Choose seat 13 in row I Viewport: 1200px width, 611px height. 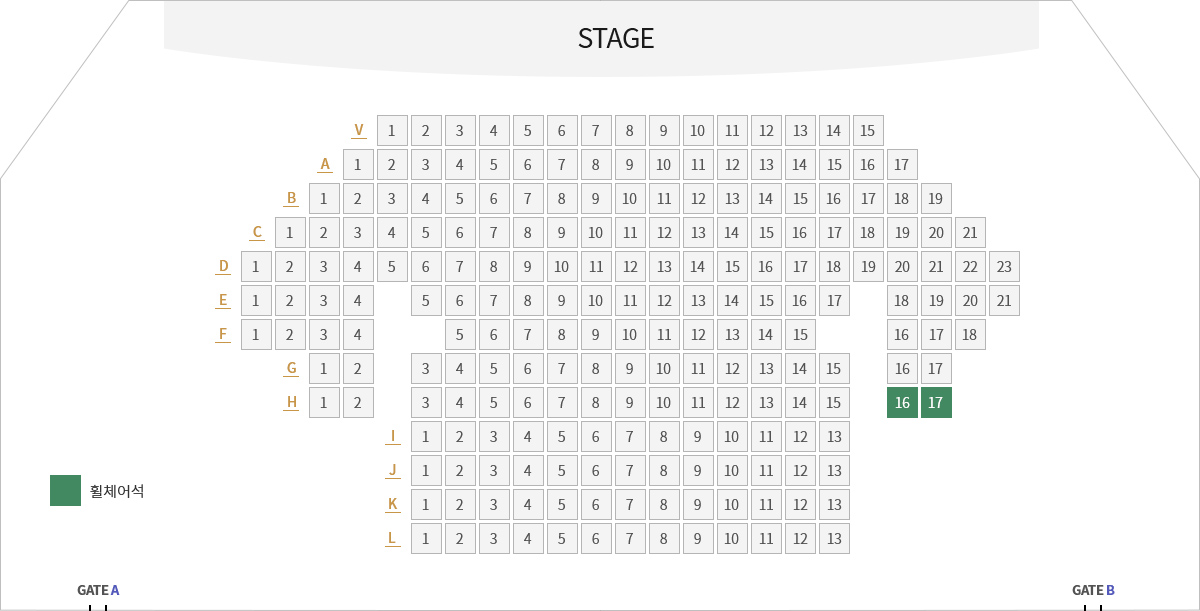pyautogui.click(x=834, y=437)
